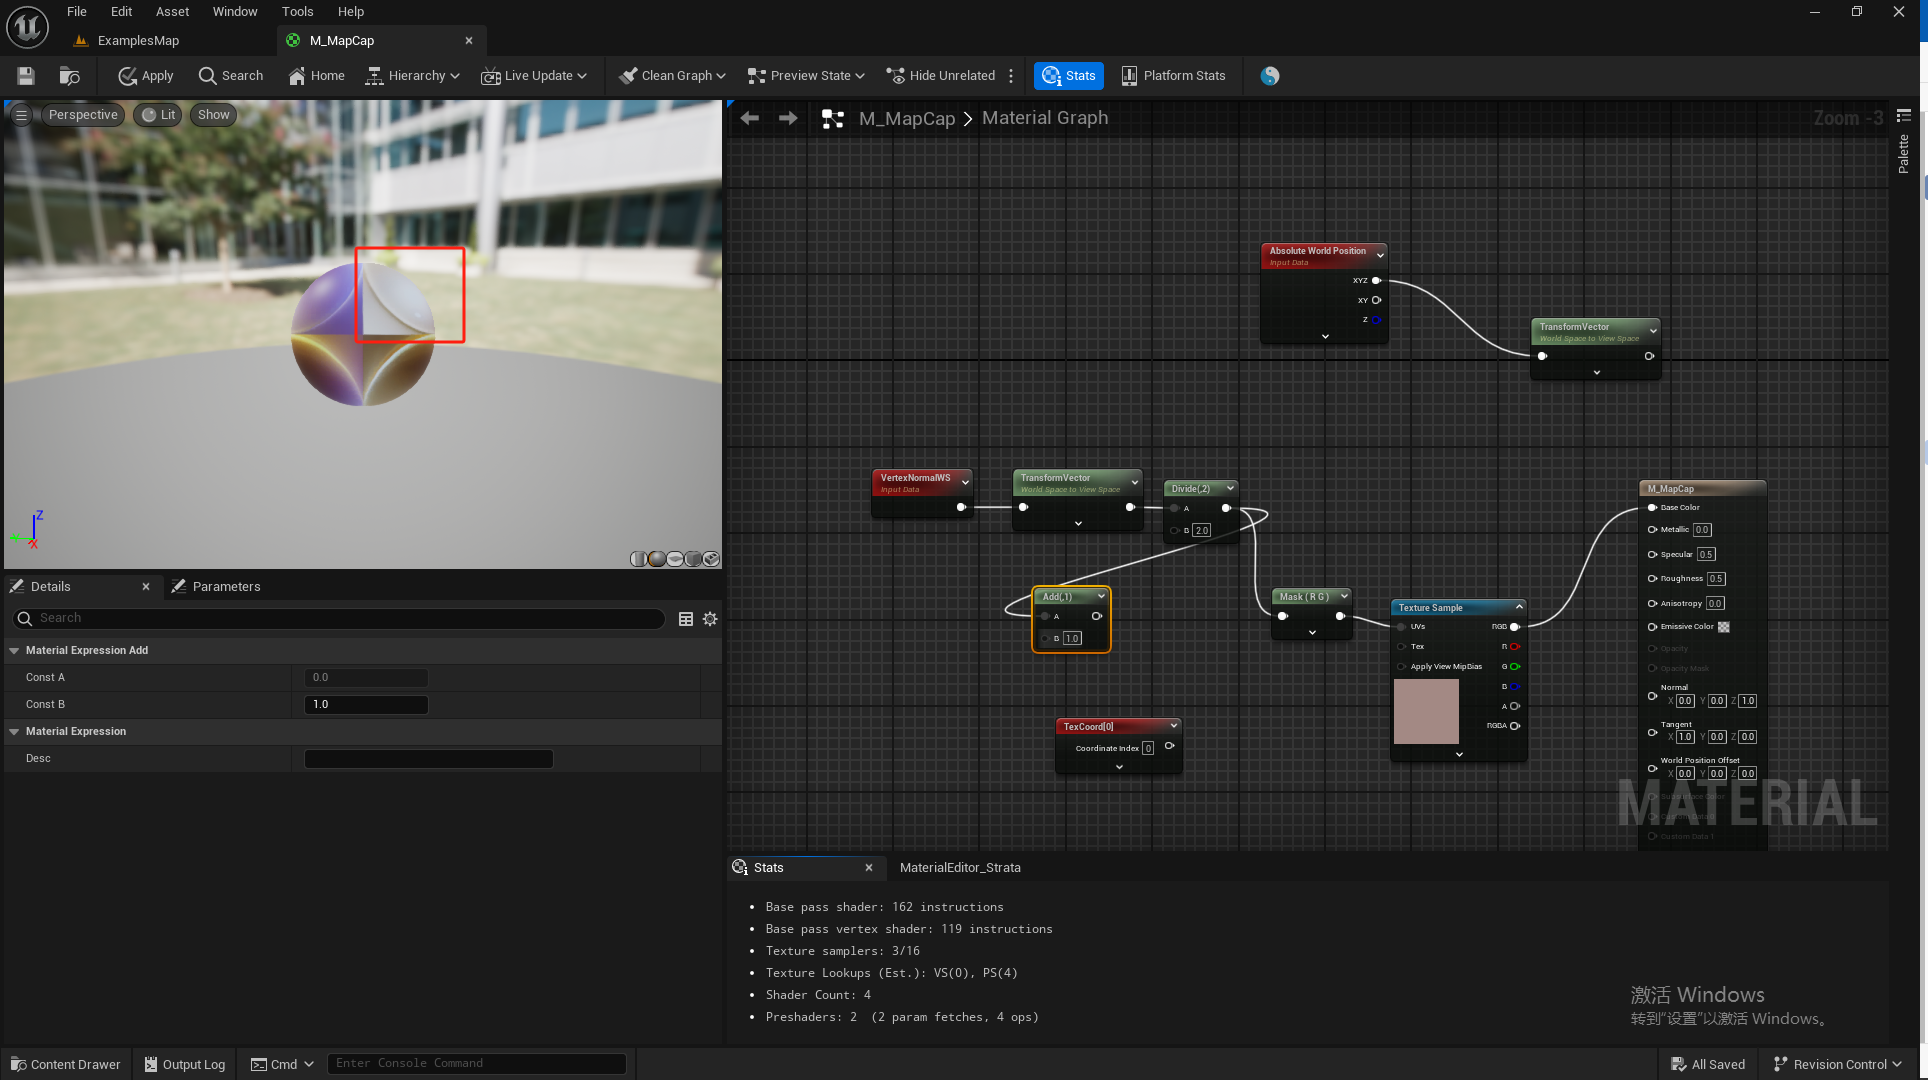Viewport: 1928px width, 1080px height.
Task: Click the Output Log button
Action: tap(185, 1064)
